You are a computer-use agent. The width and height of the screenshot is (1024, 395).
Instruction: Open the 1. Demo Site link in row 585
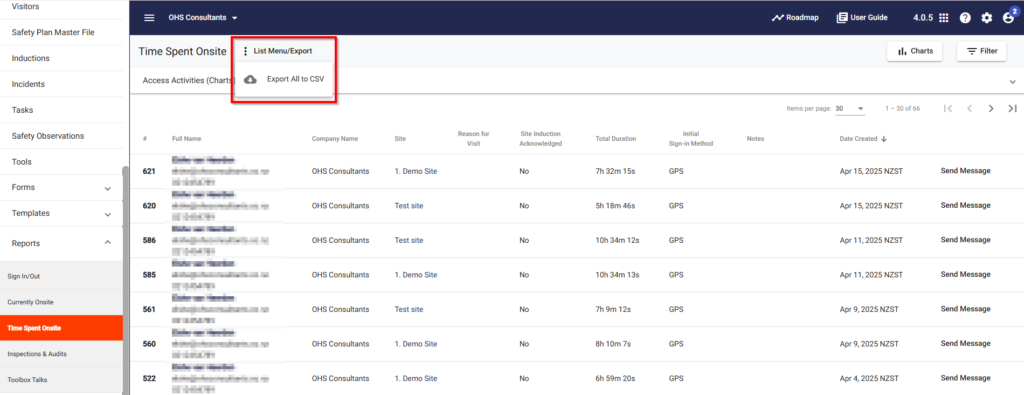click(416, 275)
